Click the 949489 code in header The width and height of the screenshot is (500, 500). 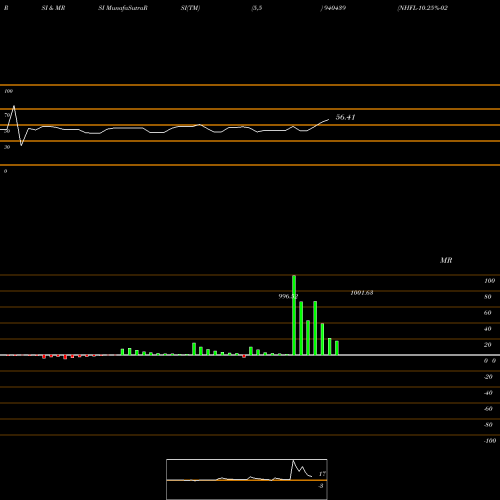click(x=334, y=8)
